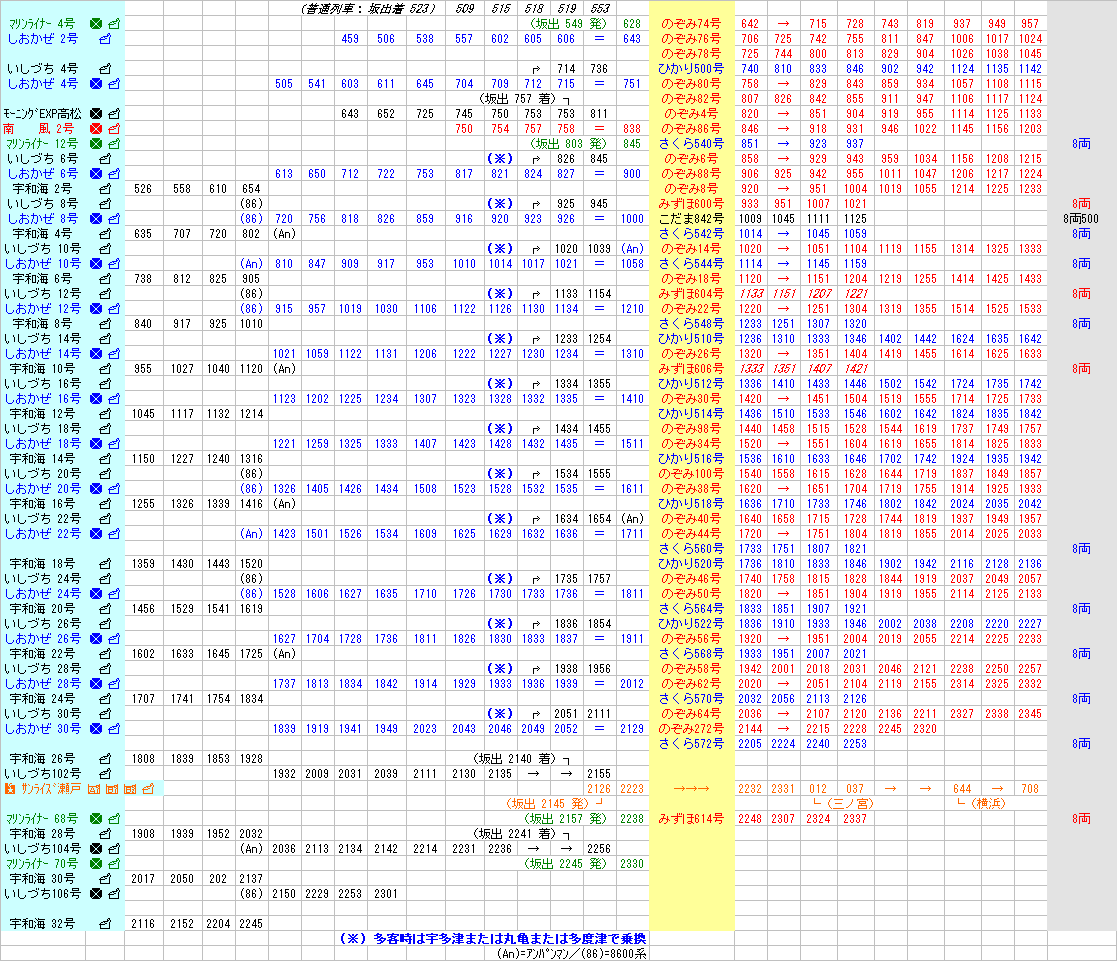The width and height of the screenshot is (1117, 961).
Task: Click the blue seat icon beside しおかぜ 8号
Action: (x=114, y=219)
